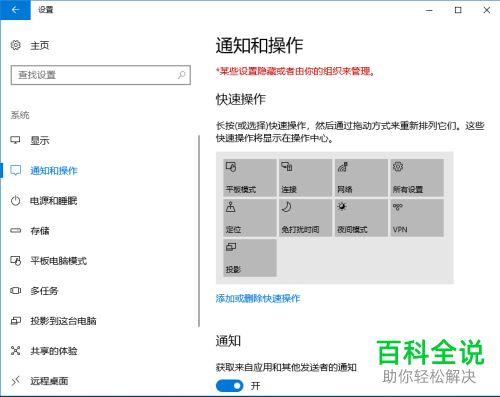Screen dimensions: 500x397
Task: Minimize the 设置 window
Action: pyautogui.click(x=429, y=10)
